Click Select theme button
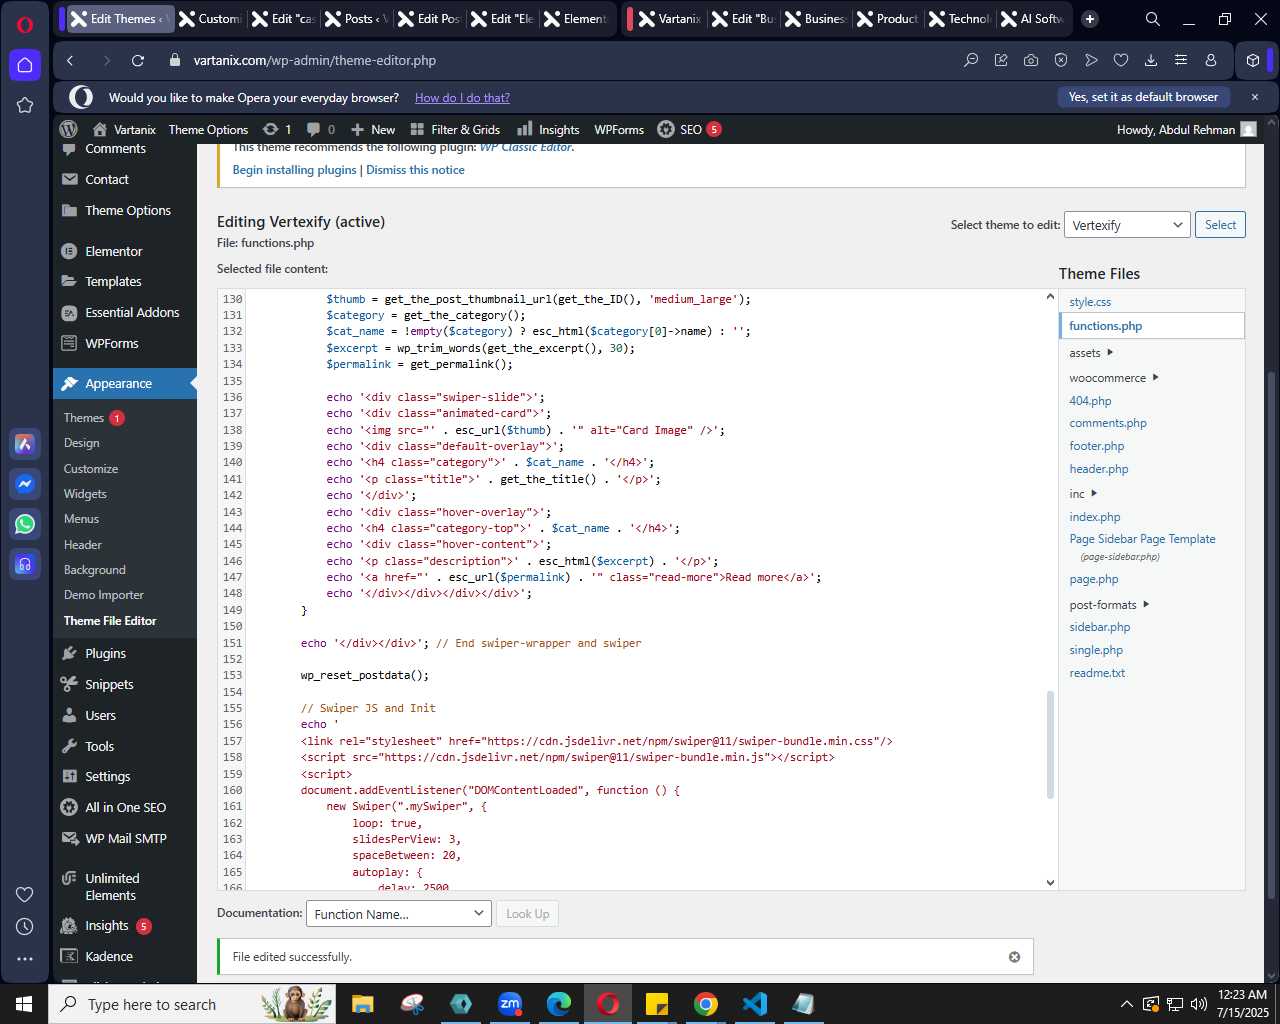The height and width of the screenshot is (1024, 1280). coord(1220,225)
